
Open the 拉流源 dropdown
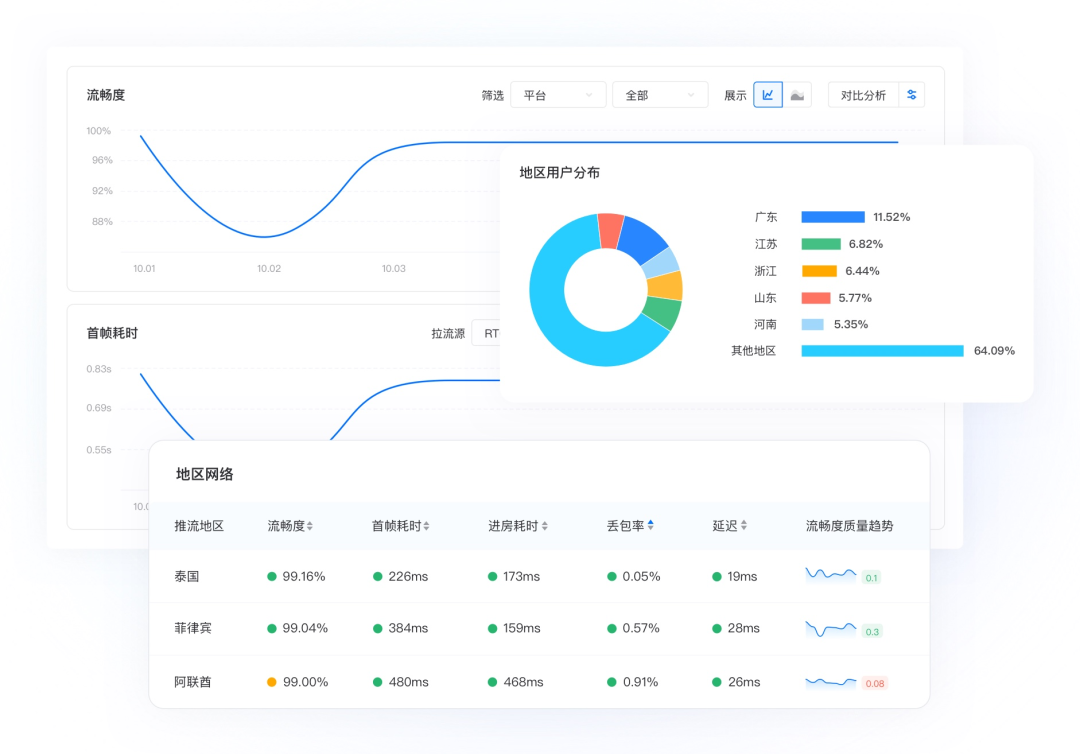(488, 333)
